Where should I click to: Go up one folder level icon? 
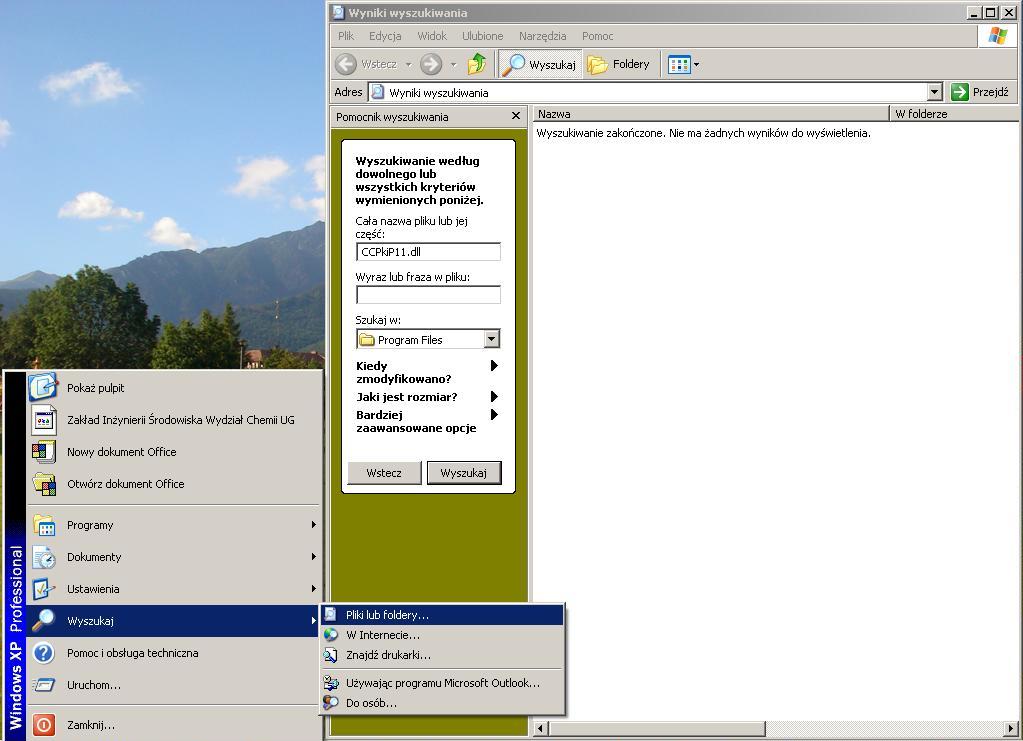point(477,64)
